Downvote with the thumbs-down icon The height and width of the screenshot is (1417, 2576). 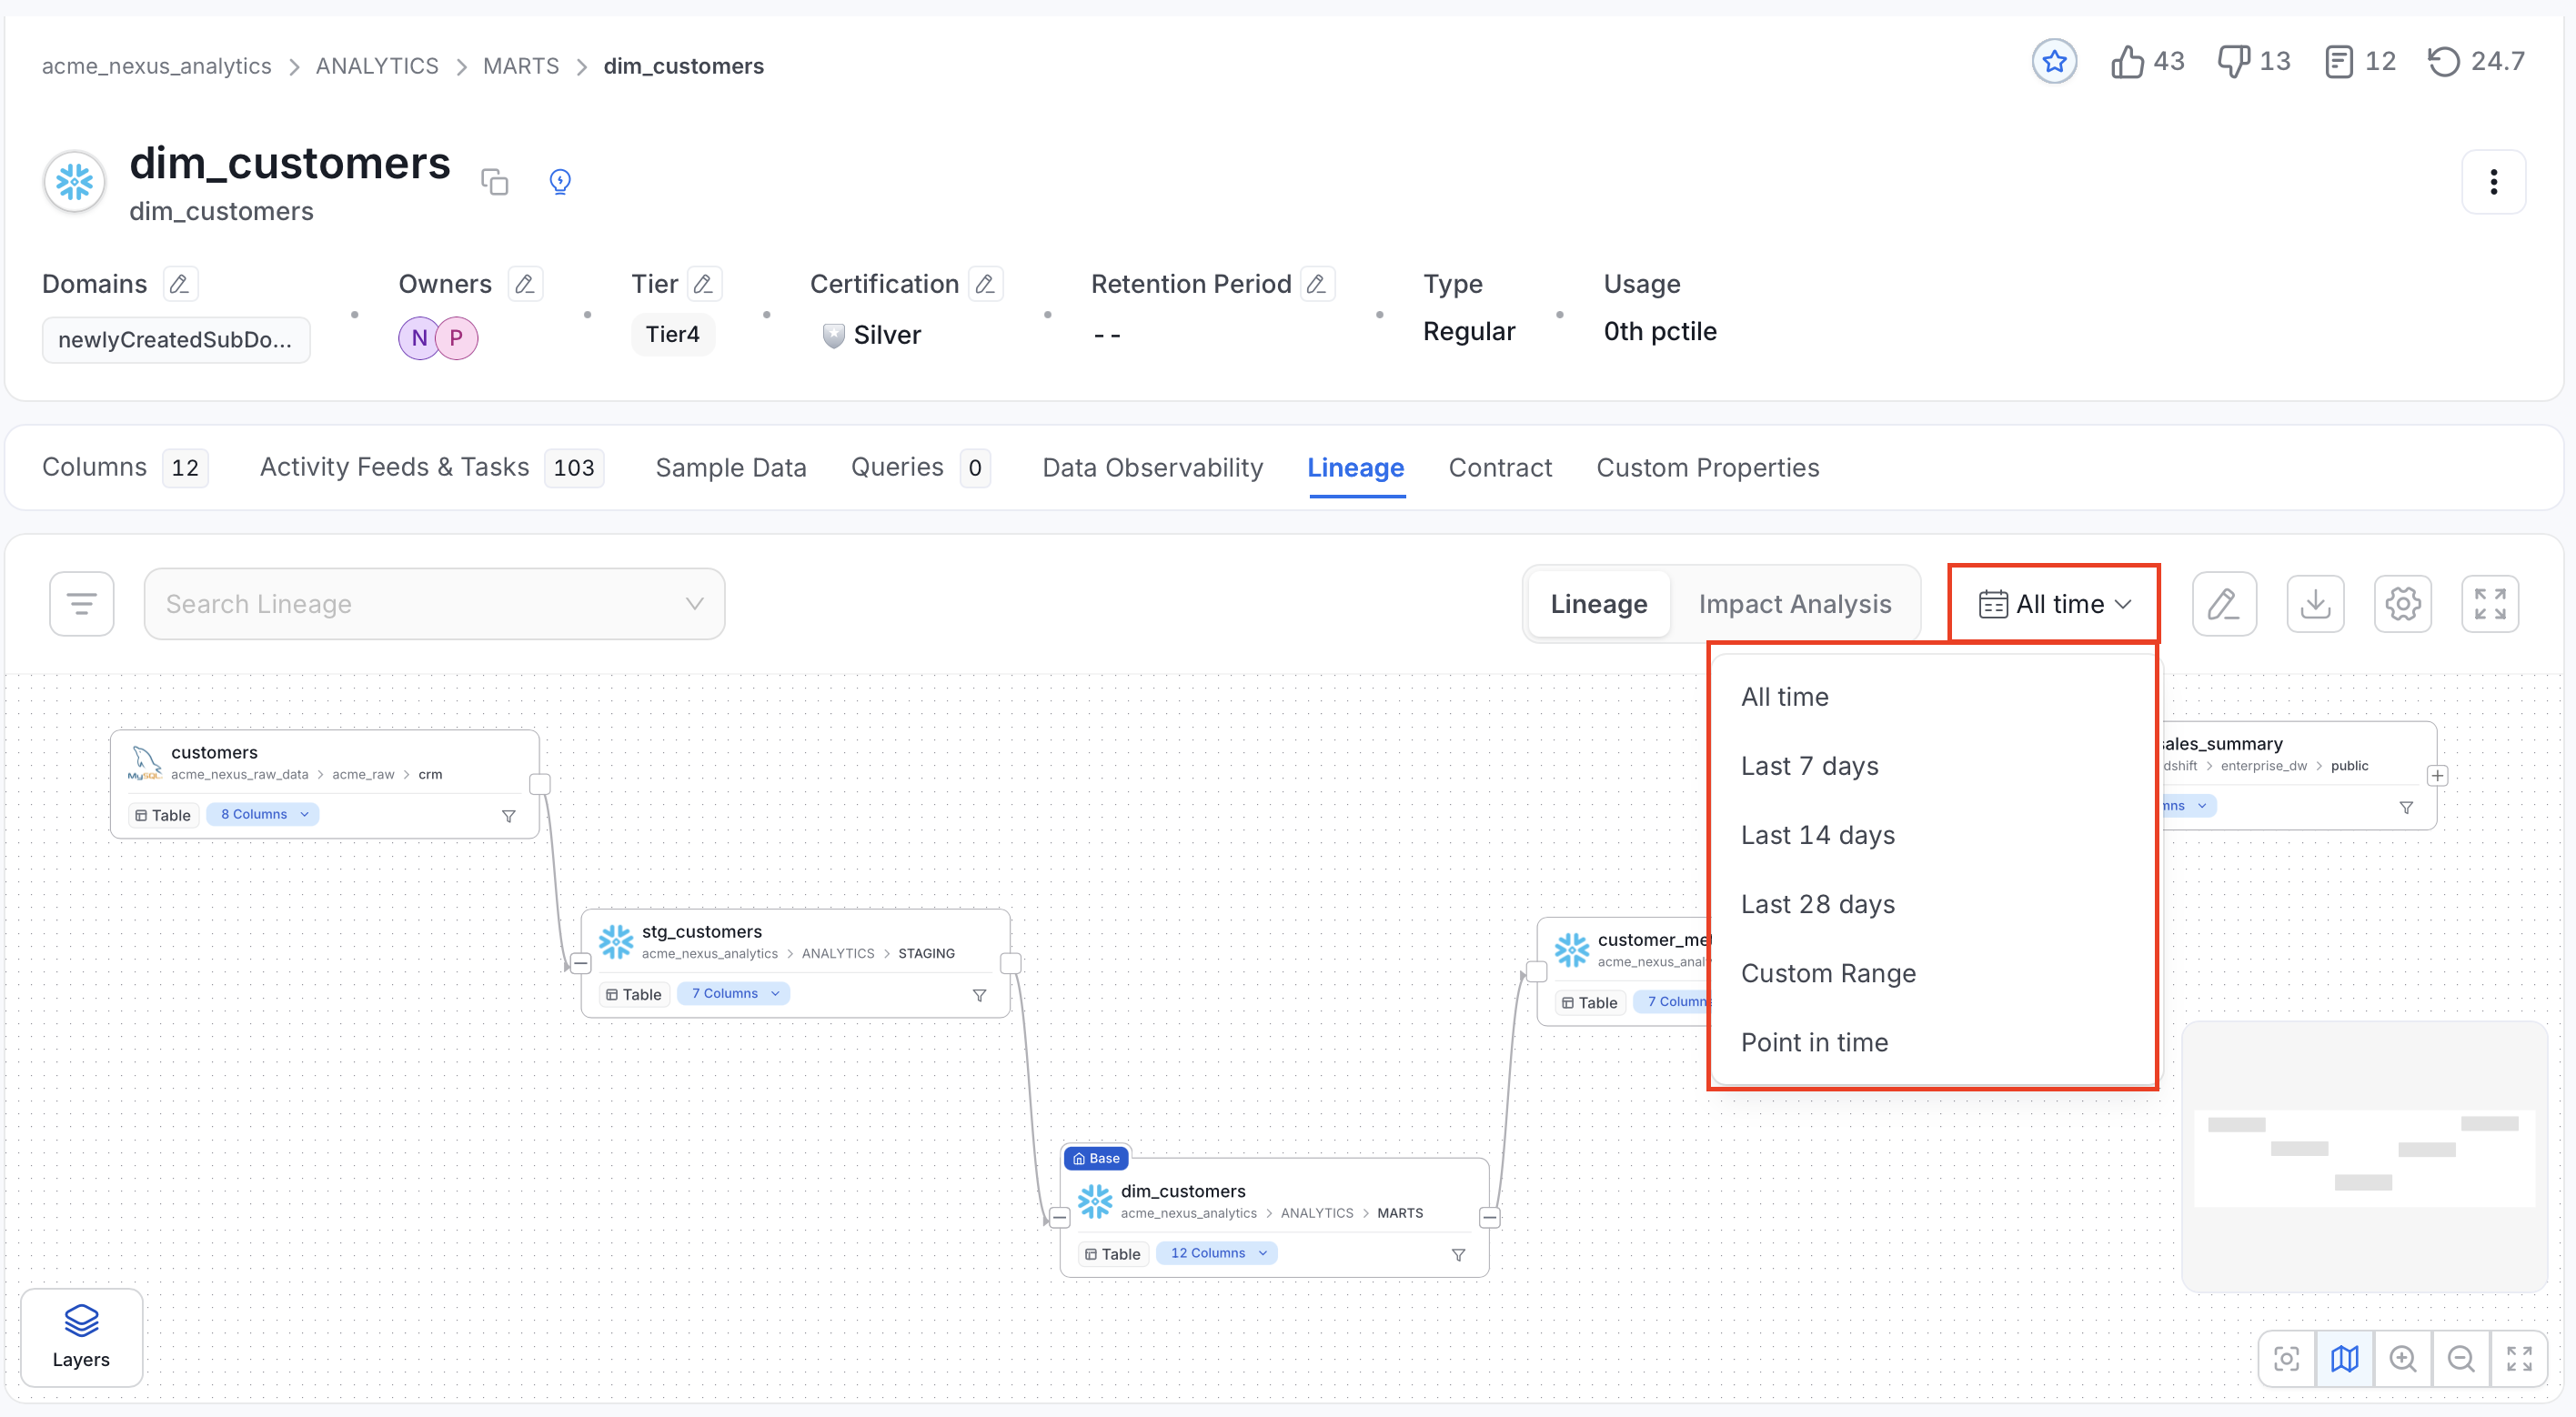(x=2234, y=62)
